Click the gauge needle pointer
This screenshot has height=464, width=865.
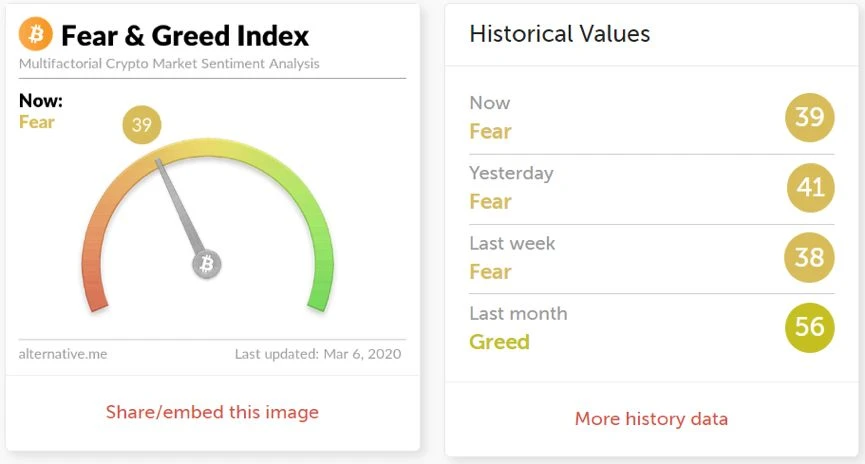180,206
